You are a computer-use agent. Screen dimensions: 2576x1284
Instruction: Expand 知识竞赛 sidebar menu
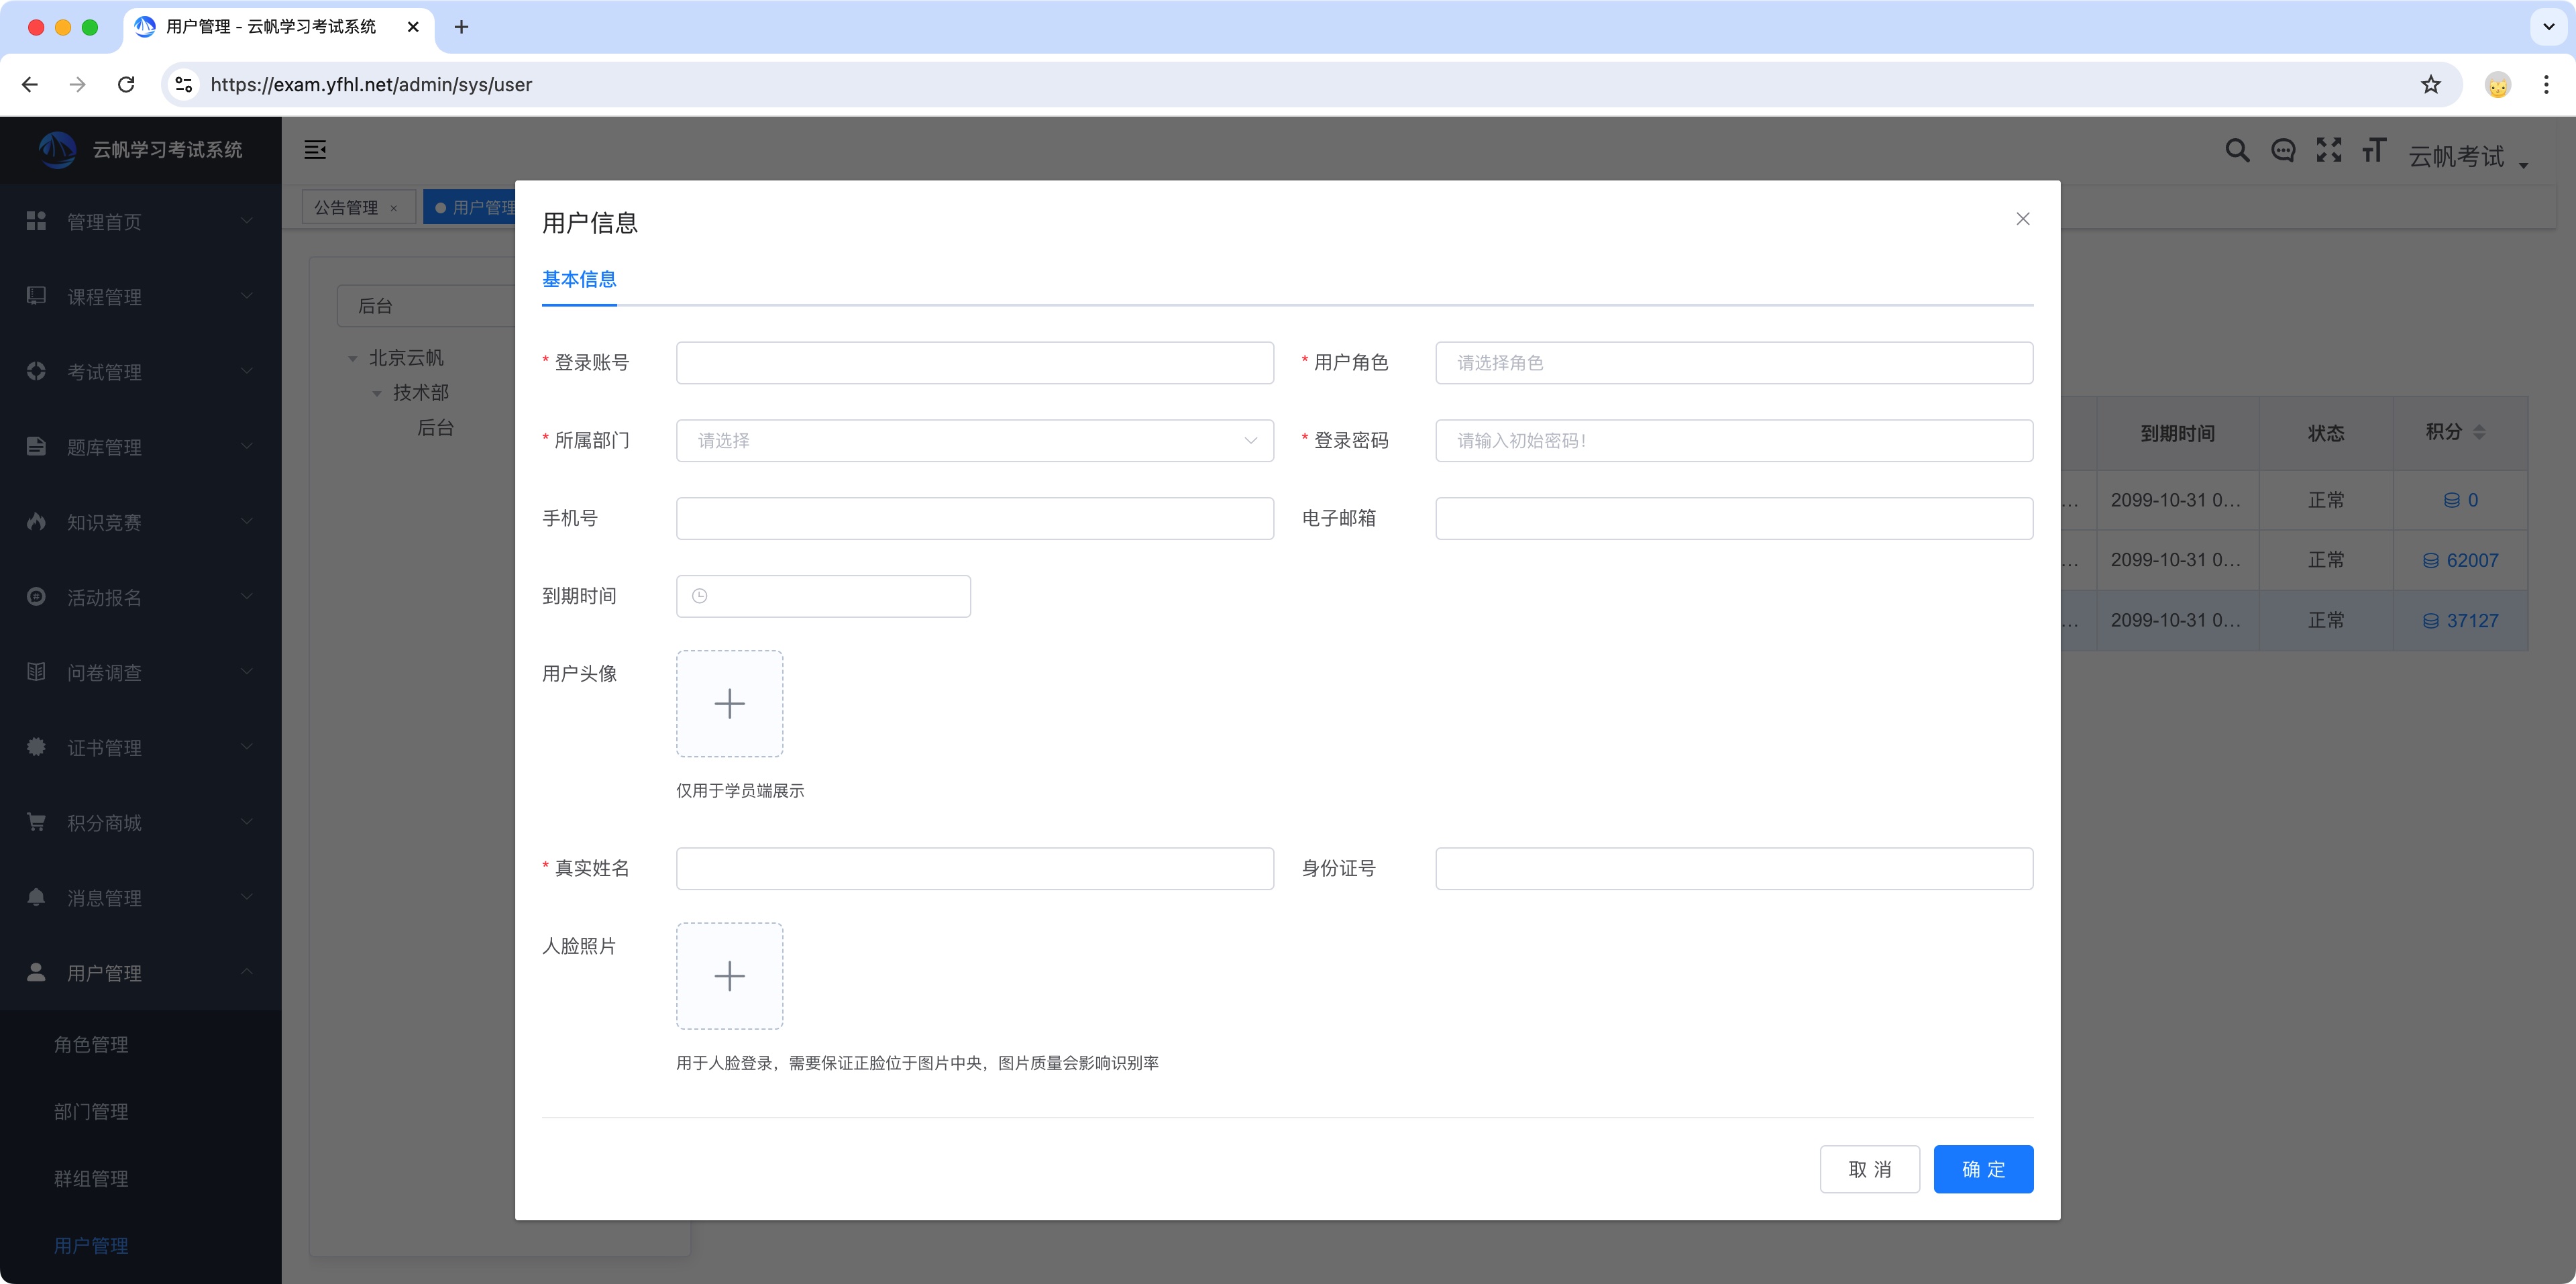pyautogui.click(x=140, y=522)
